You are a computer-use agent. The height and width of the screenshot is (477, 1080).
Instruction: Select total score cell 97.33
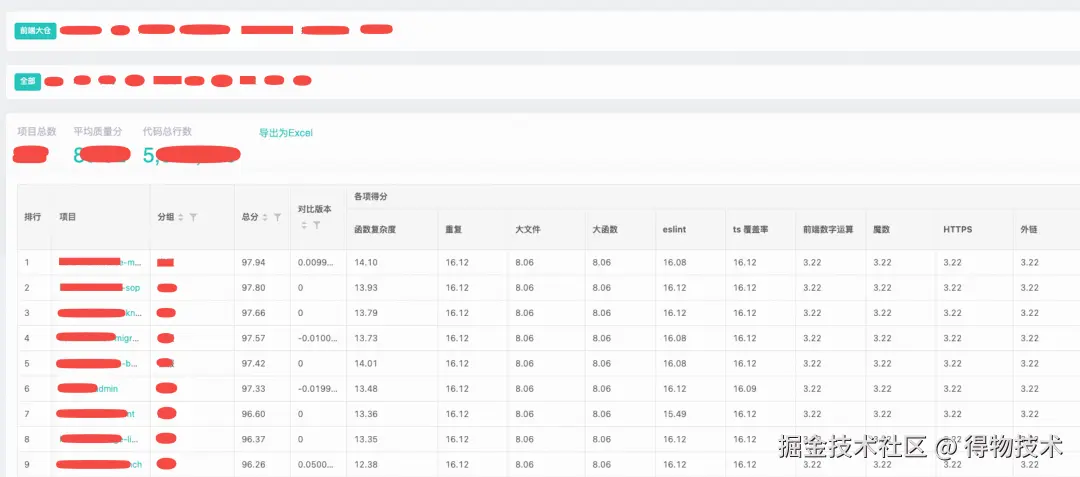pos(253,389)
